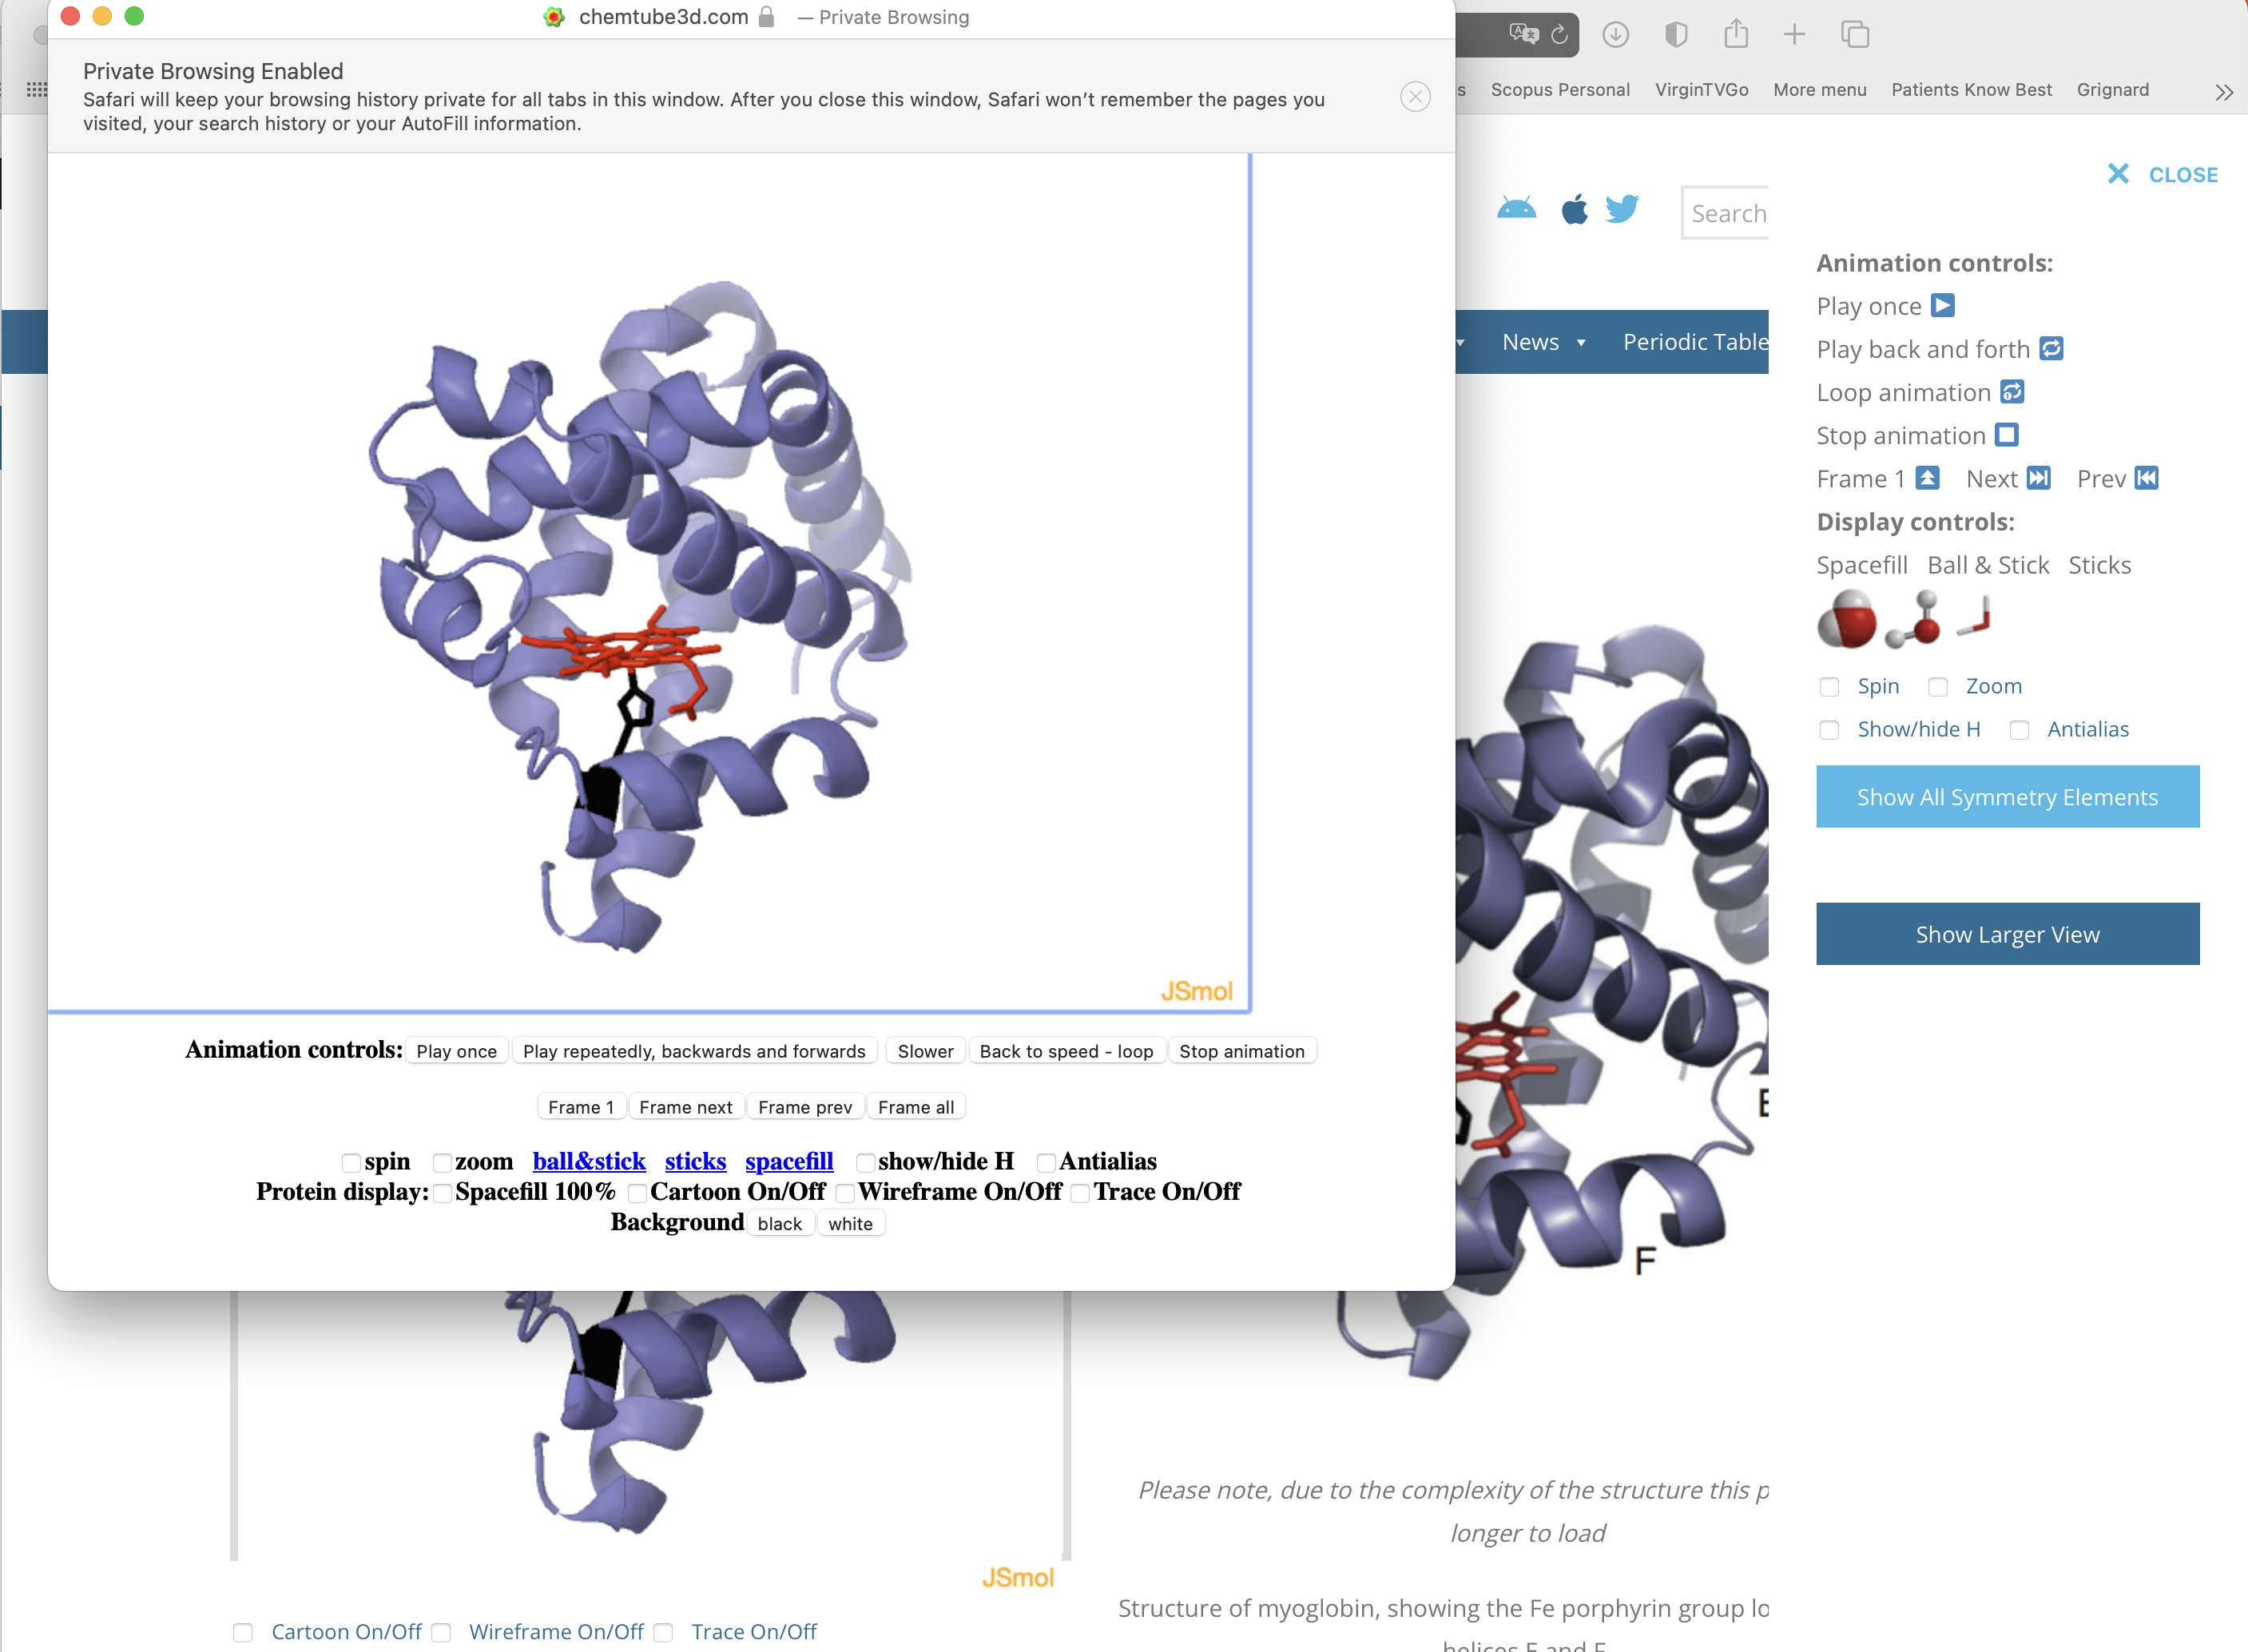Open VirginTVGo bookmark
Image resolution: width=2248 pixels, height=1652 pixels.
coord(1701,90)
